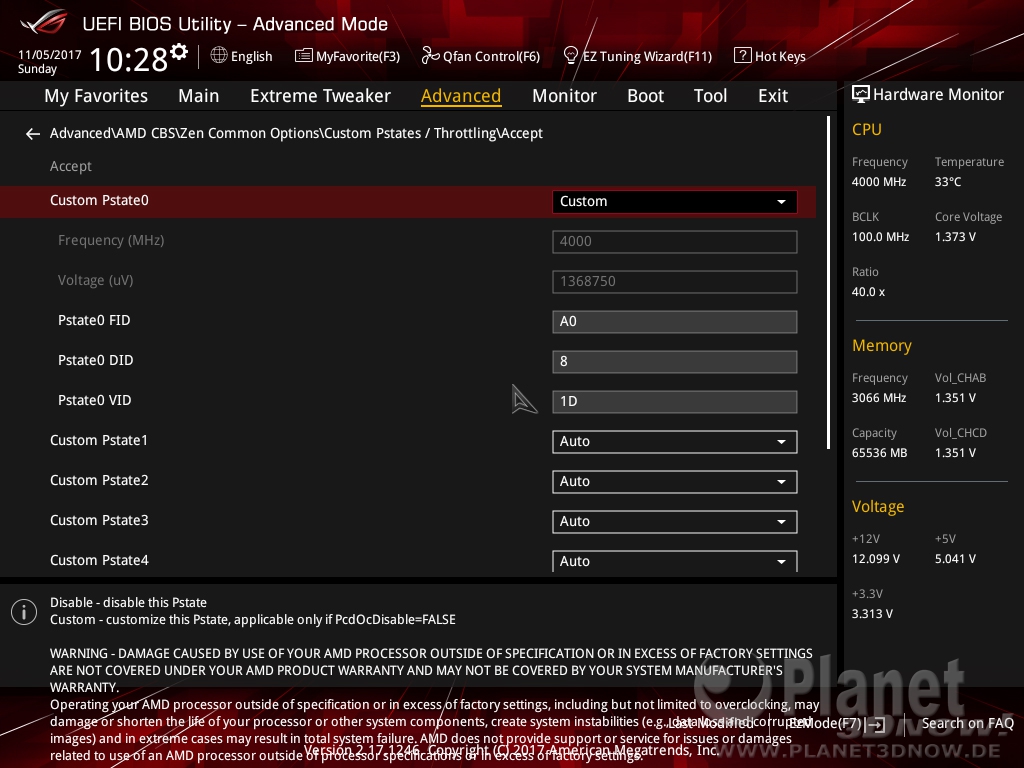1024x768 pixels.
Task: Click the breadcrumb path text
Action: pos(296,133)
